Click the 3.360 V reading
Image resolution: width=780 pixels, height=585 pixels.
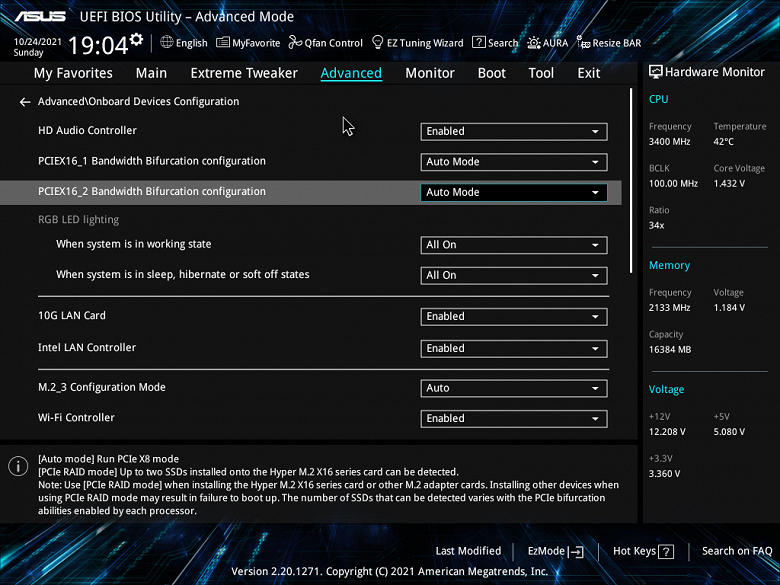(x=664, y=474)
